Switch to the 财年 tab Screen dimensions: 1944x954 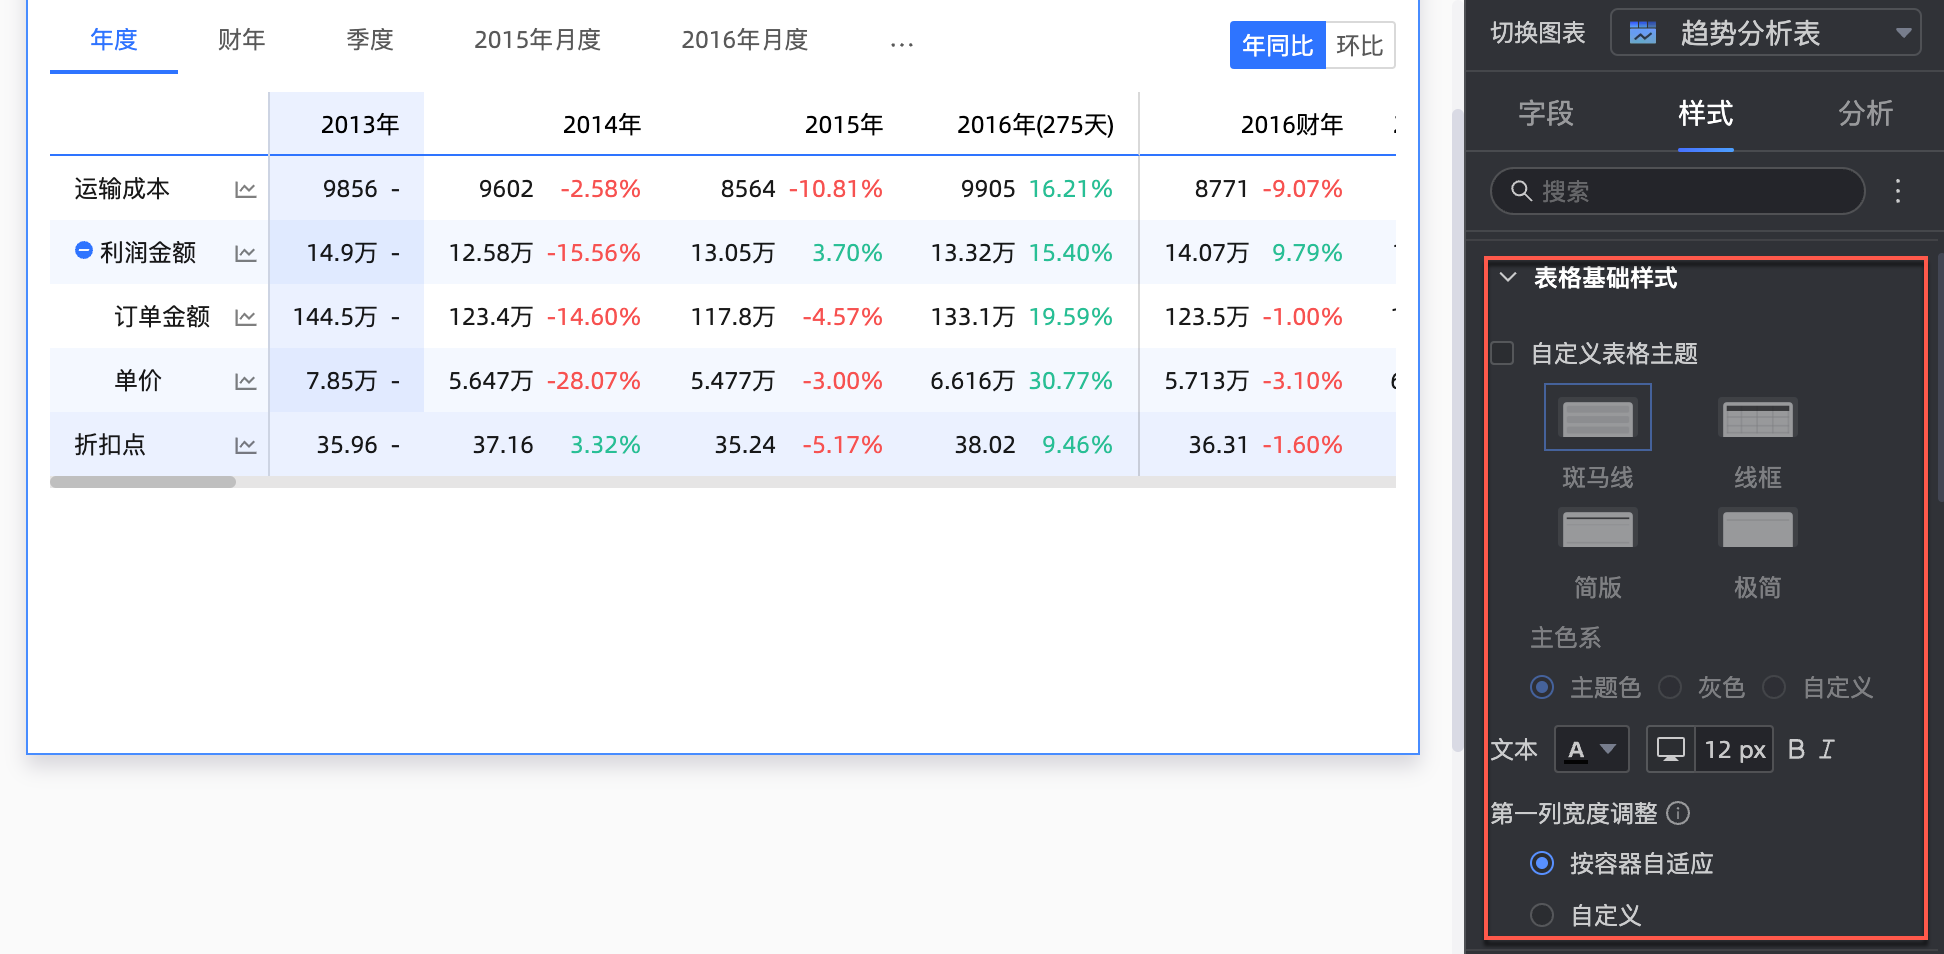coord(242,40)
